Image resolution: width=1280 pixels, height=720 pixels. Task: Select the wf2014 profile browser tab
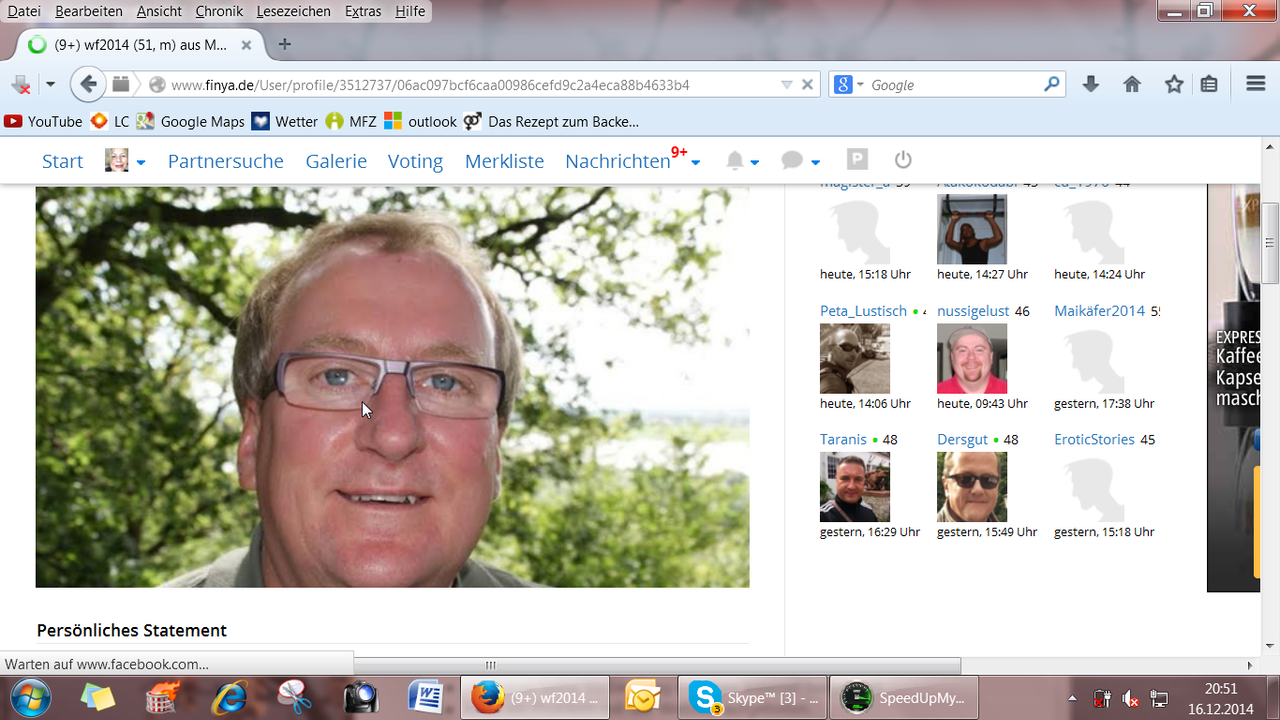point(140,45)
